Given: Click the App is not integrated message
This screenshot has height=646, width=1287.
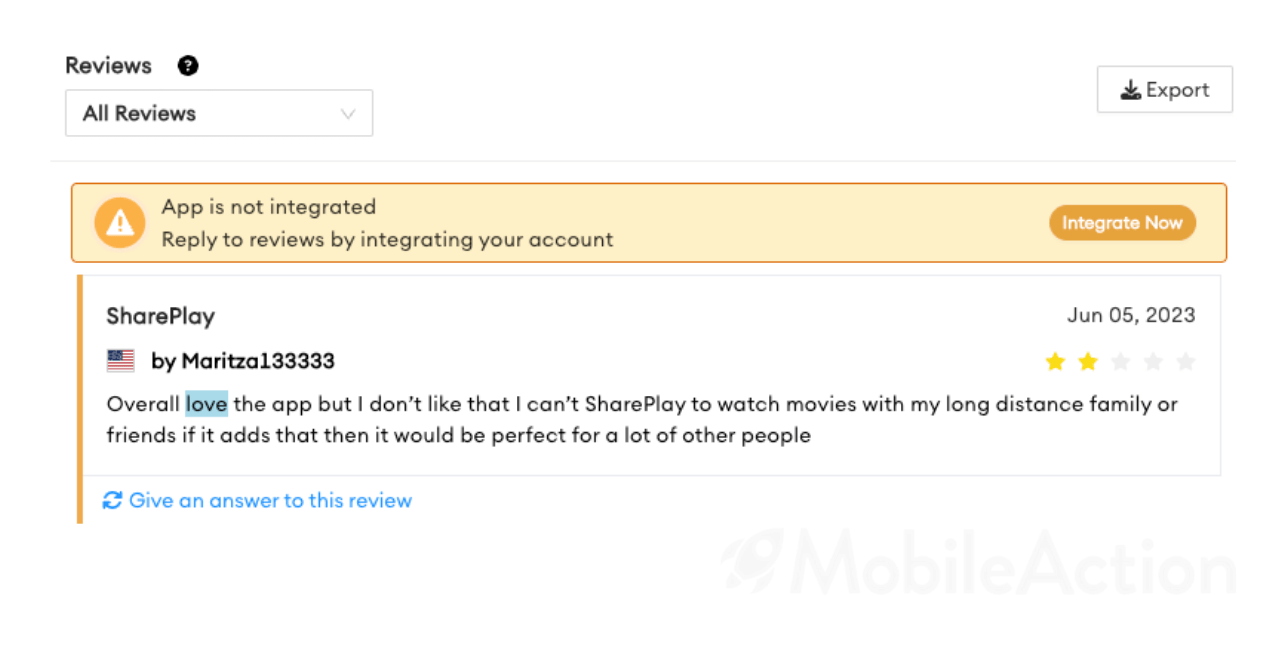Looking at the screenshot, I should tap(269, 207).
